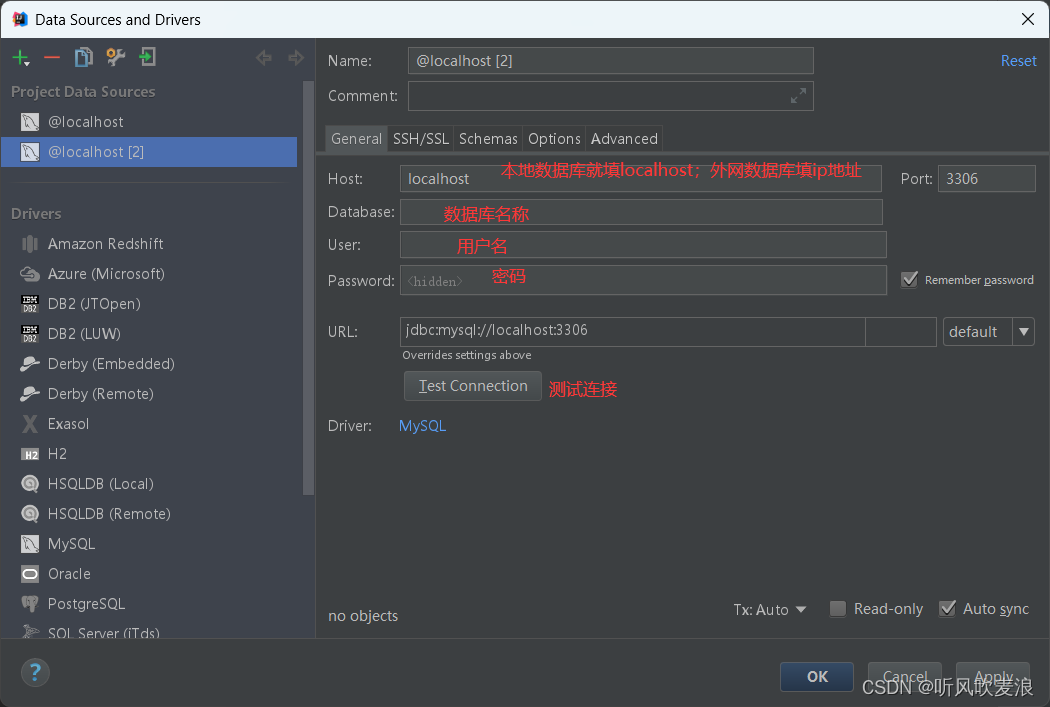Viewport: 1050px width, 707px height.
Task: Enable the Read-only checkbox
Action: 838,609
